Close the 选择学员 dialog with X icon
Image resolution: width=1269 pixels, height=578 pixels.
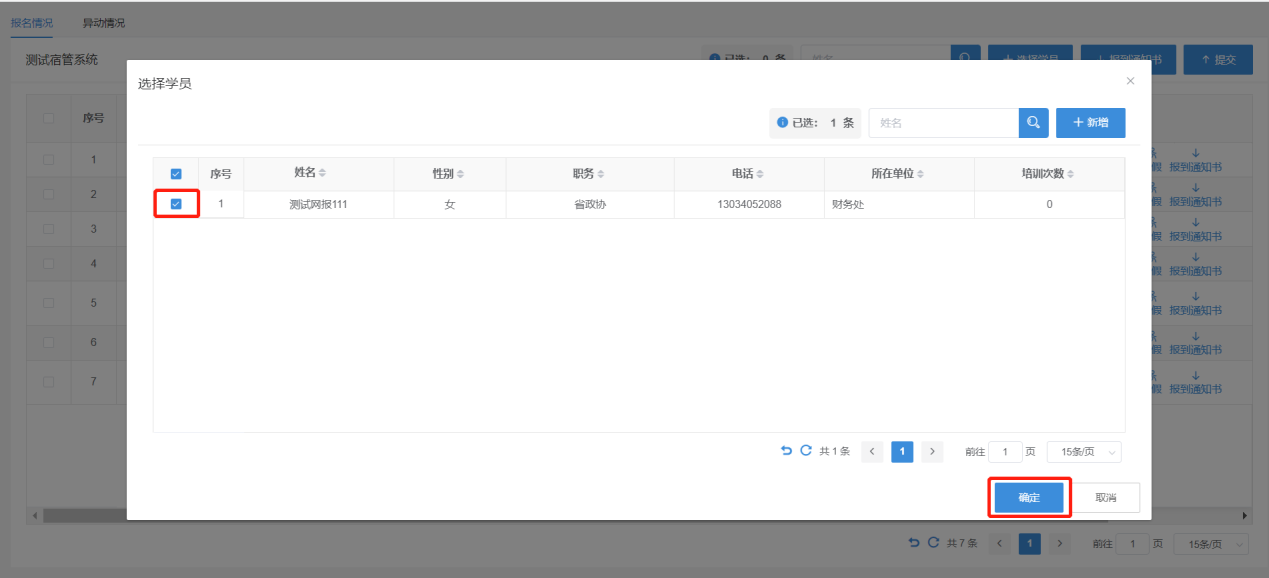[x=1130, y=81]
